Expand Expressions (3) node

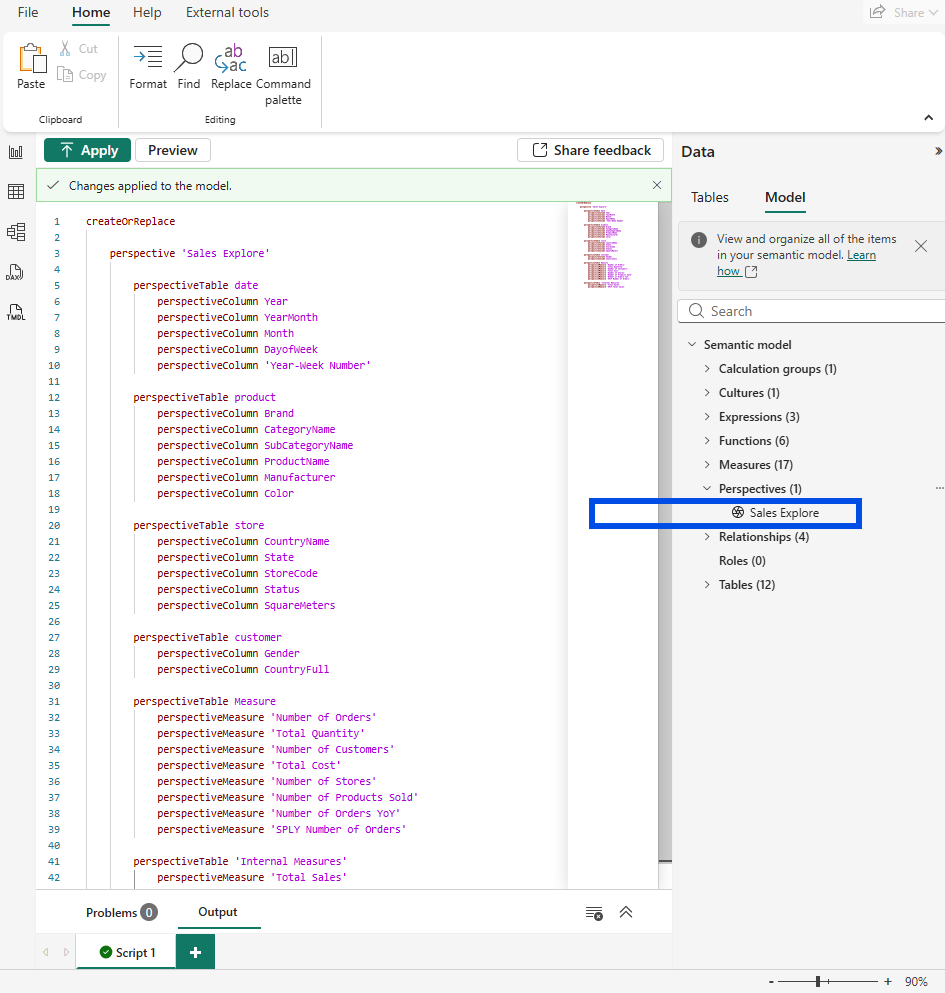coord(707,417)
